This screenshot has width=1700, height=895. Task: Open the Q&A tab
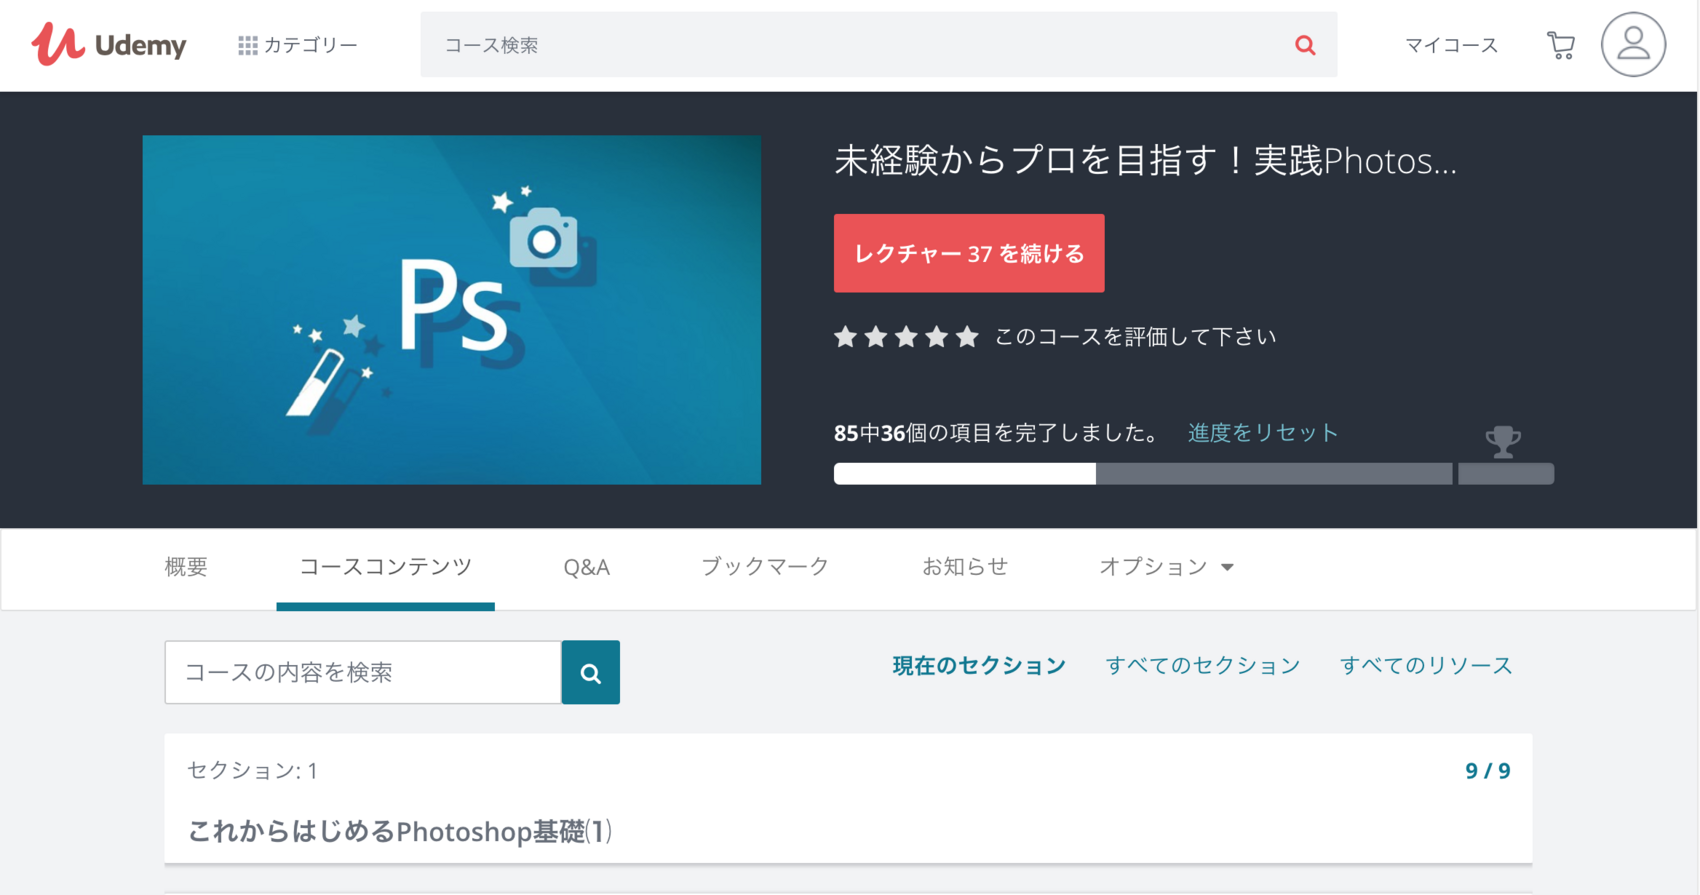(586, 567)
